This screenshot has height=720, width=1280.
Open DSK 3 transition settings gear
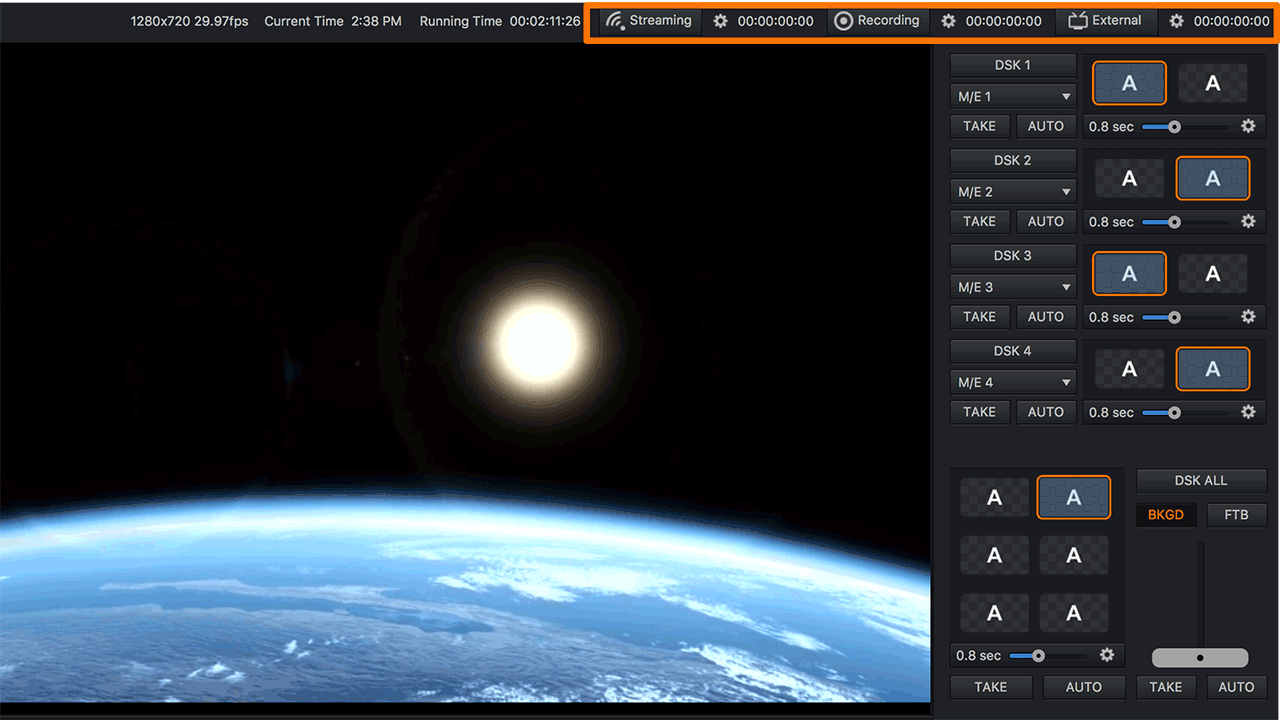[1248, 316]
